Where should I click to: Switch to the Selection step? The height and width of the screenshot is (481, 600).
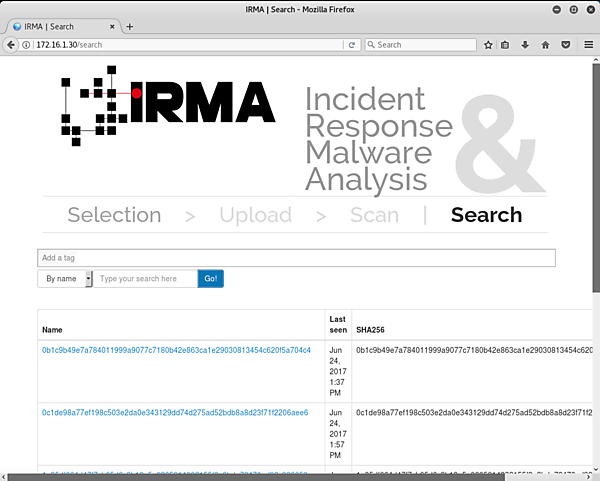pyautogui.click(x=114, y=215)
